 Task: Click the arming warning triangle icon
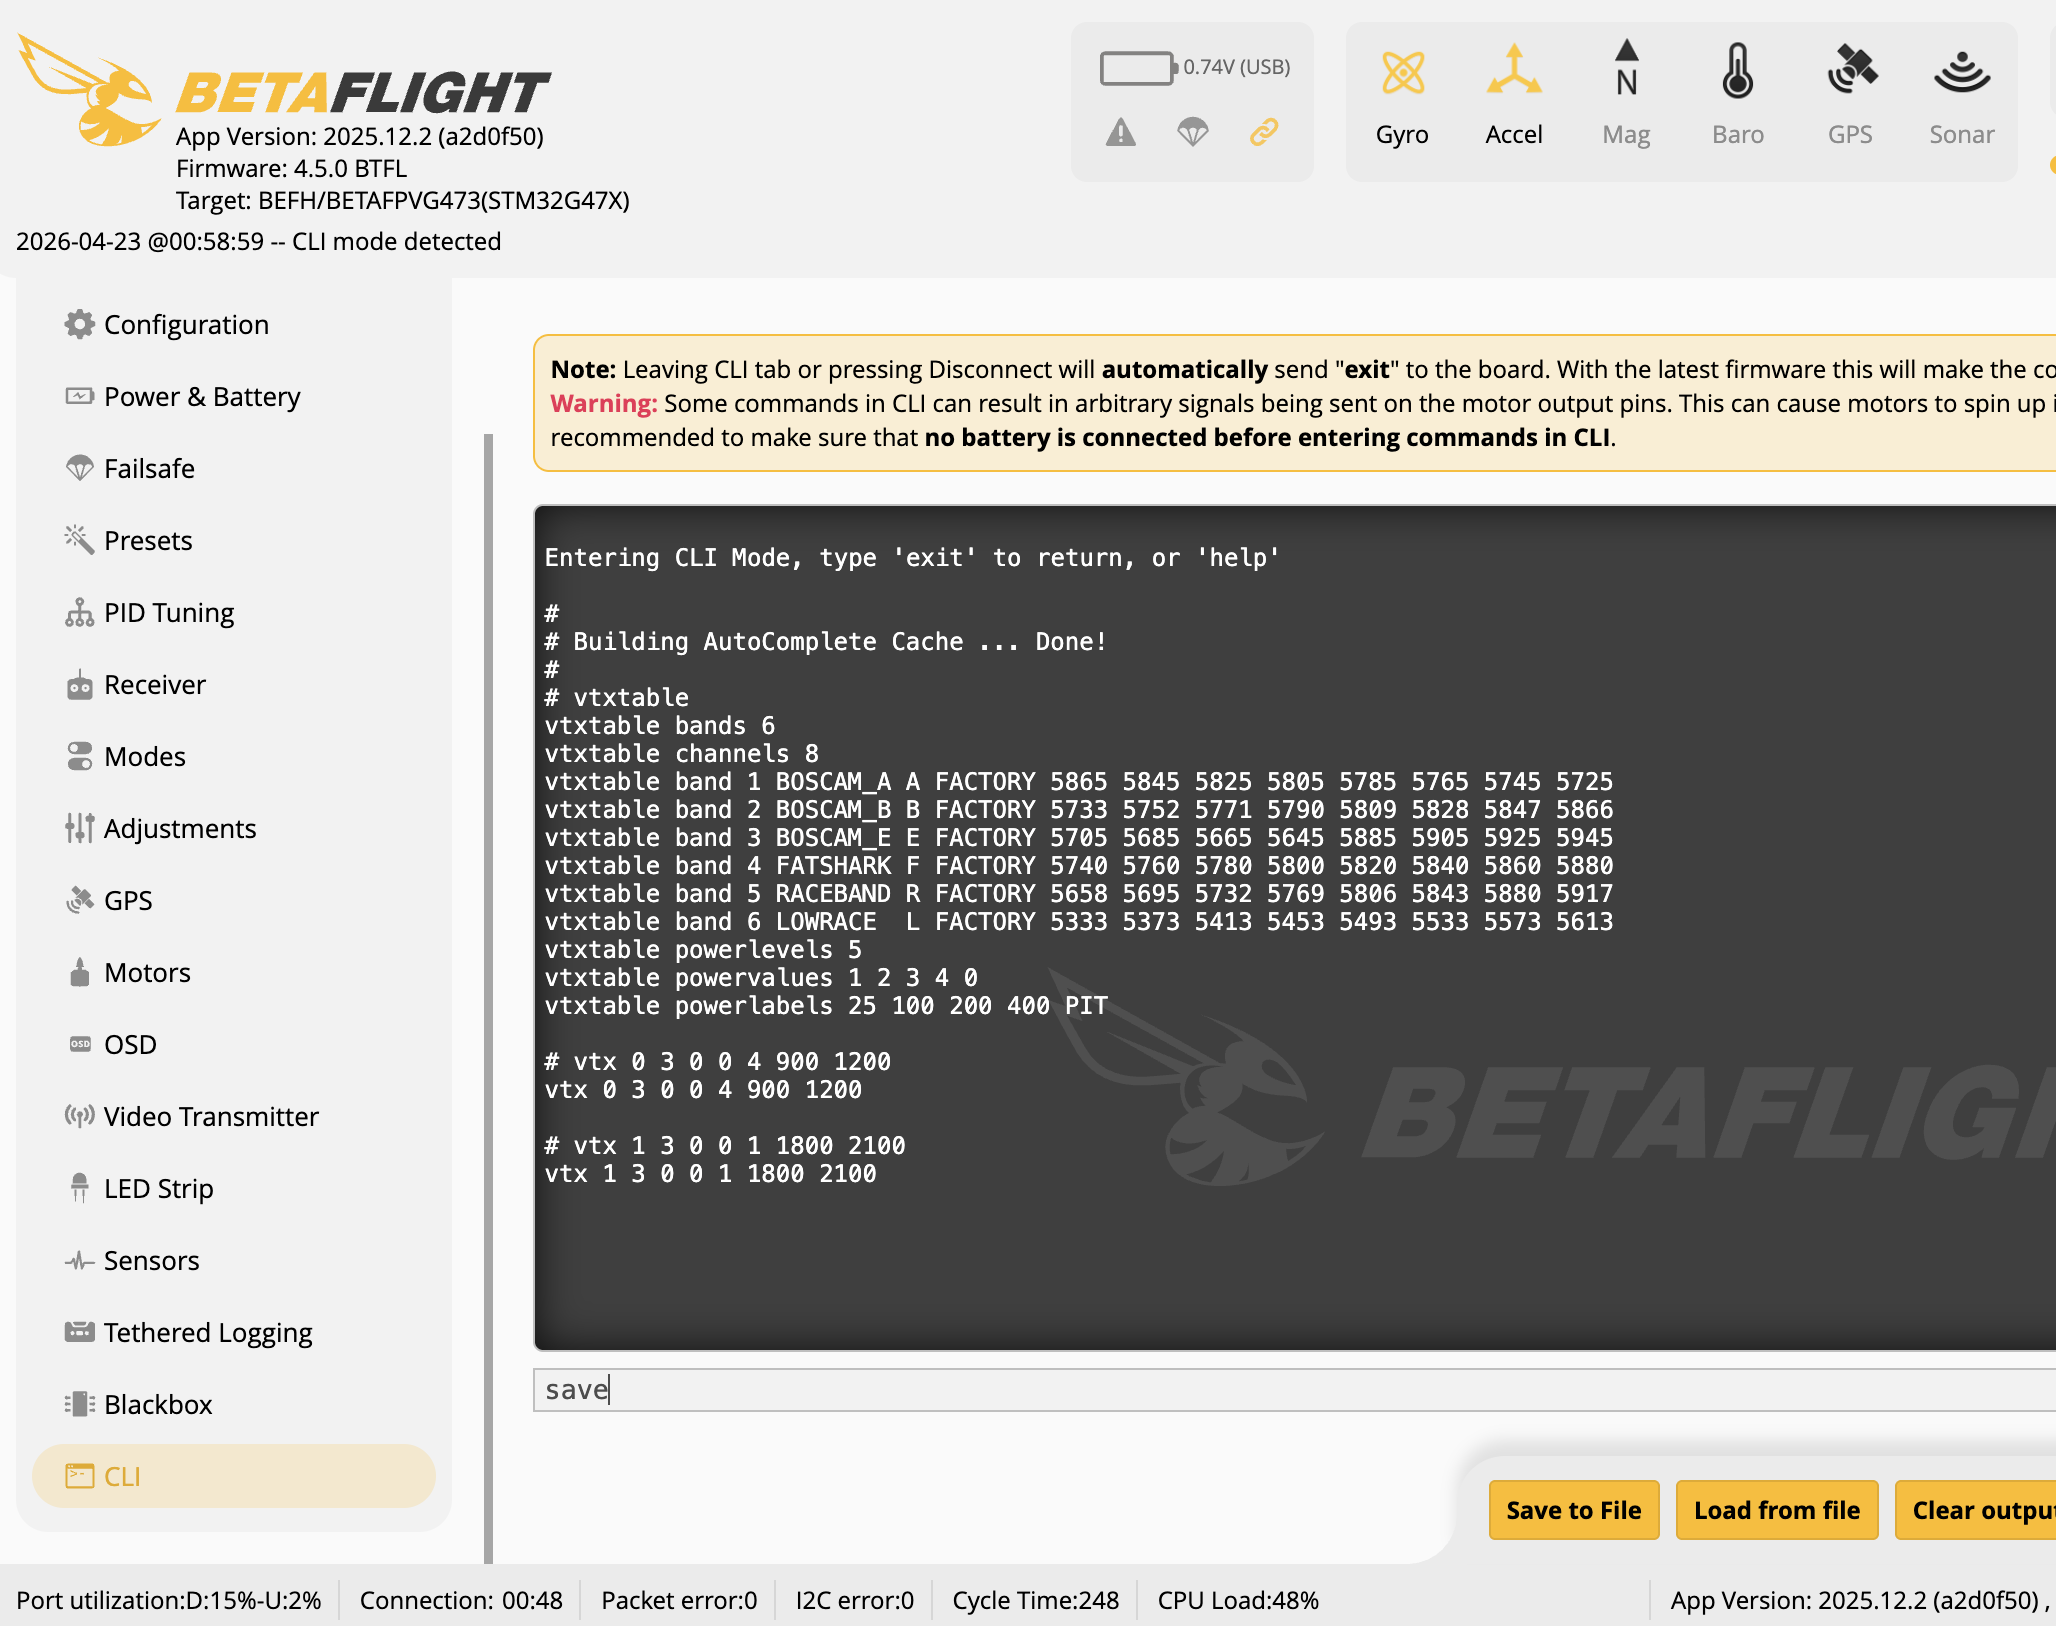click(x=1121, y=132)
